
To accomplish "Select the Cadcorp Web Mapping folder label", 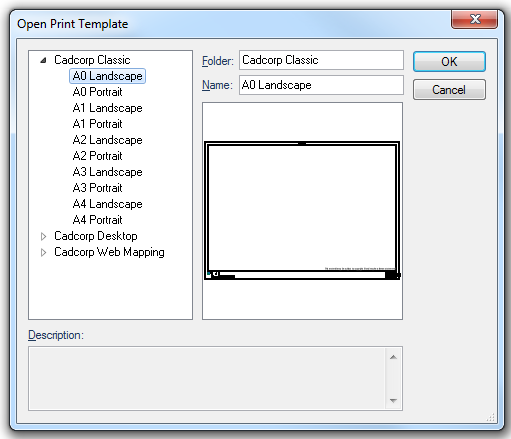I will coord(109,252).
